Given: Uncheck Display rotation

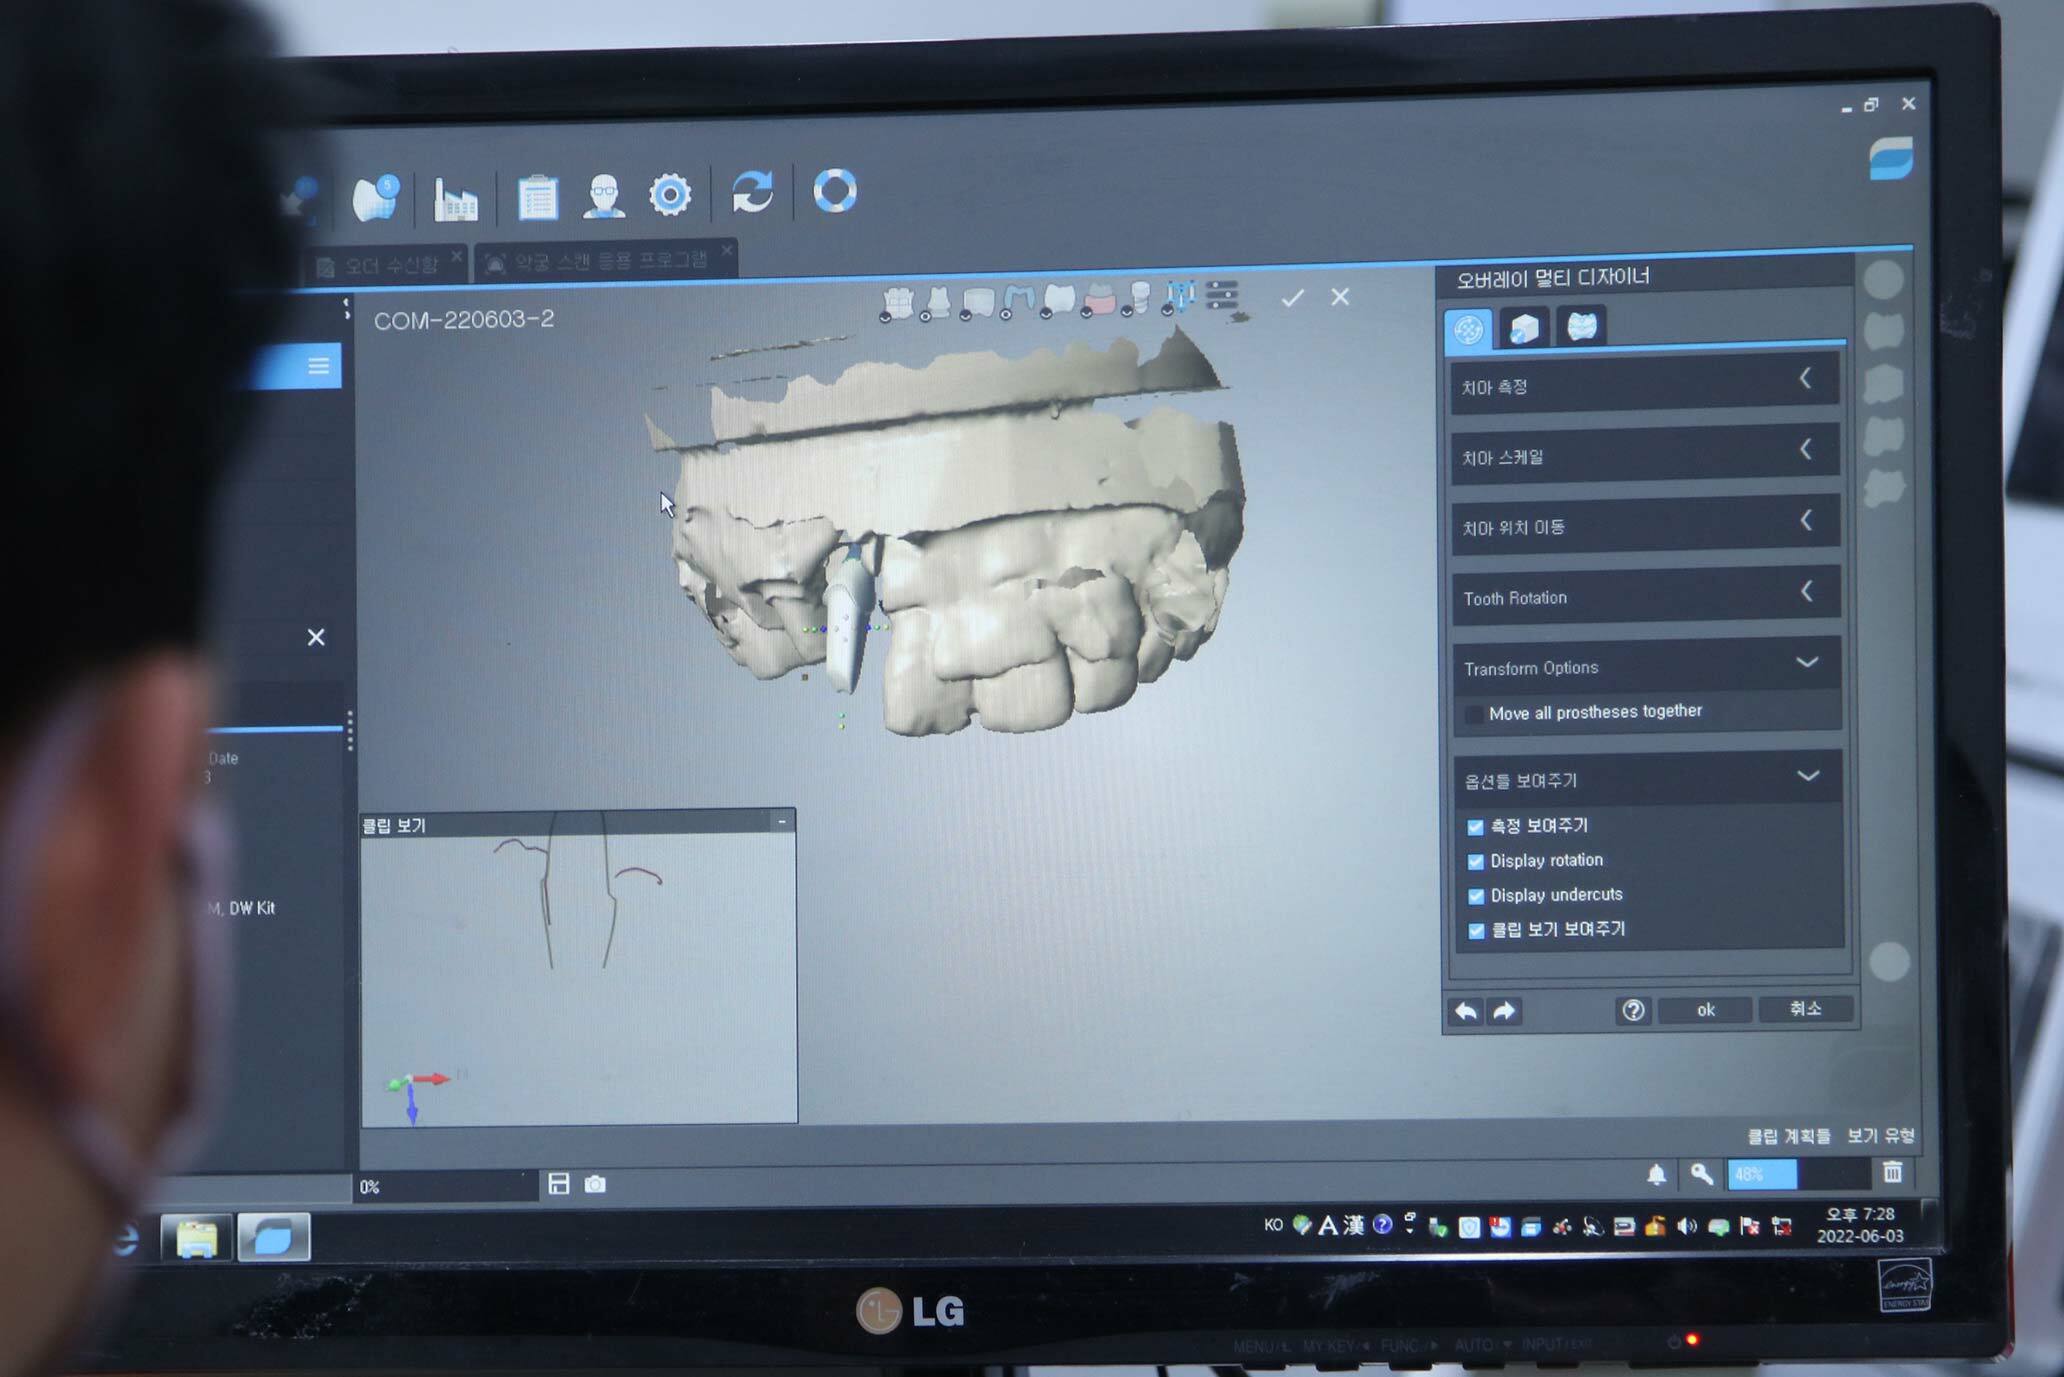Looking at the screenshot, I should 1475,861.
